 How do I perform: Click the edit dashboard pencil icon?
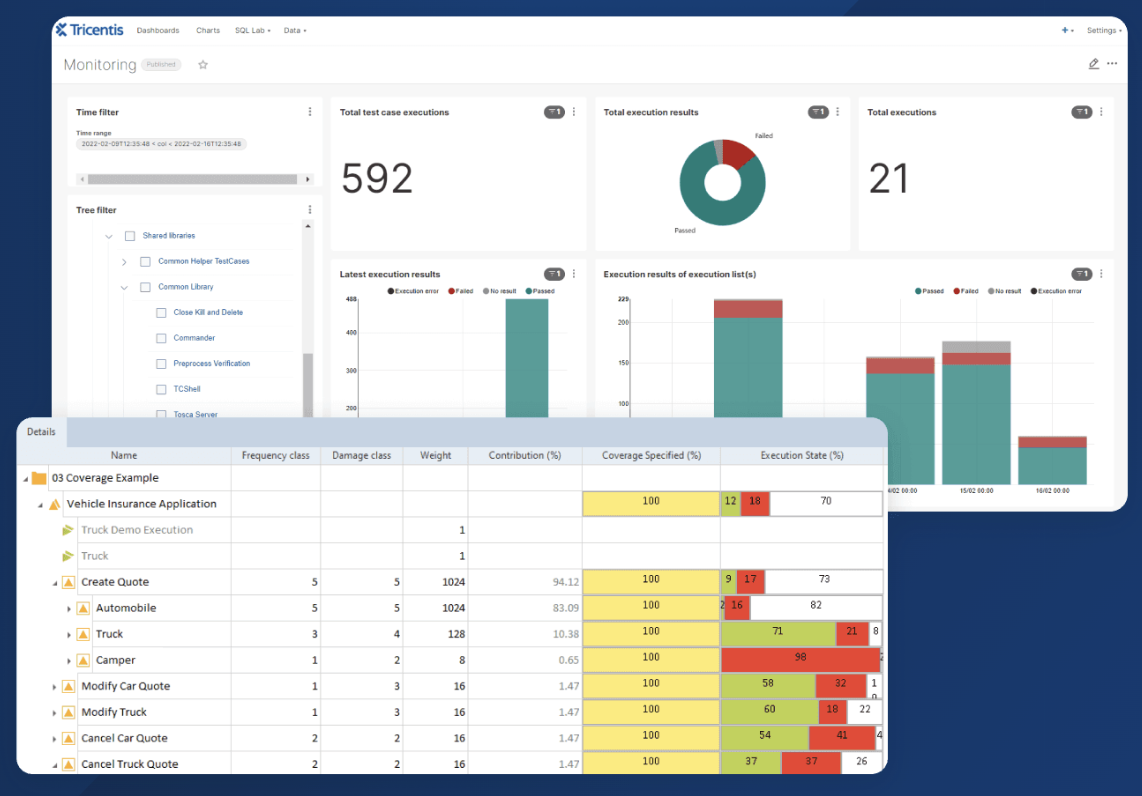(x=1093, y=64)
